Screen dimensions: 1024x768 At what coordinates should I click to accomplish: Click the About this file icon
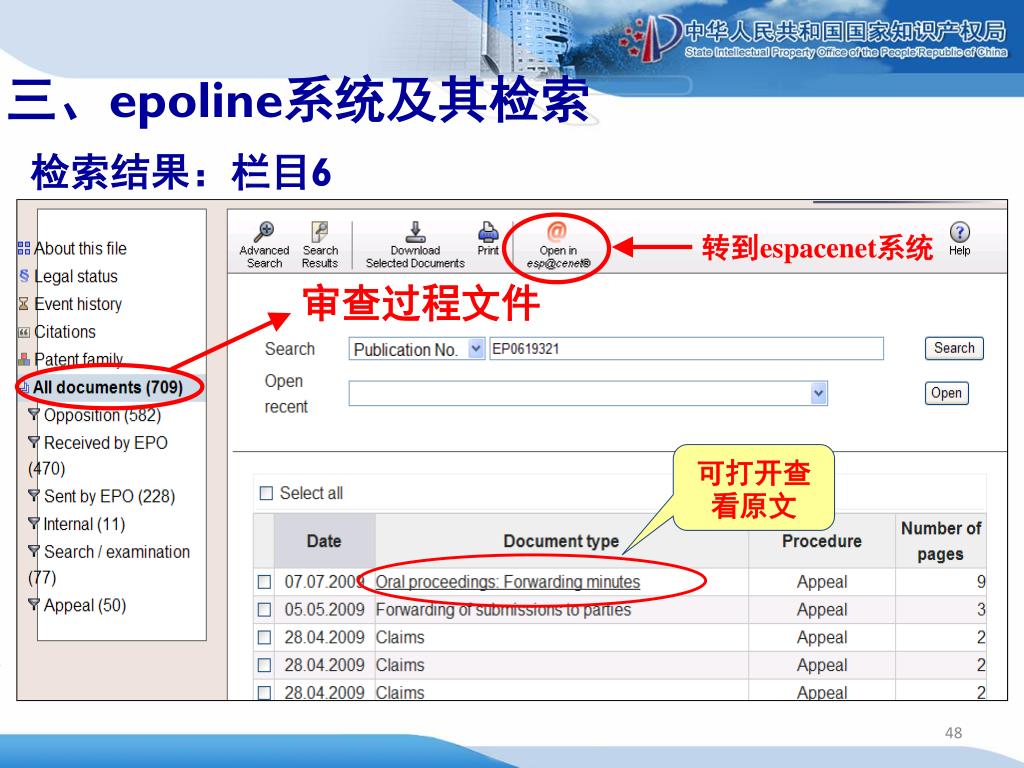click(x=24, y=248)
